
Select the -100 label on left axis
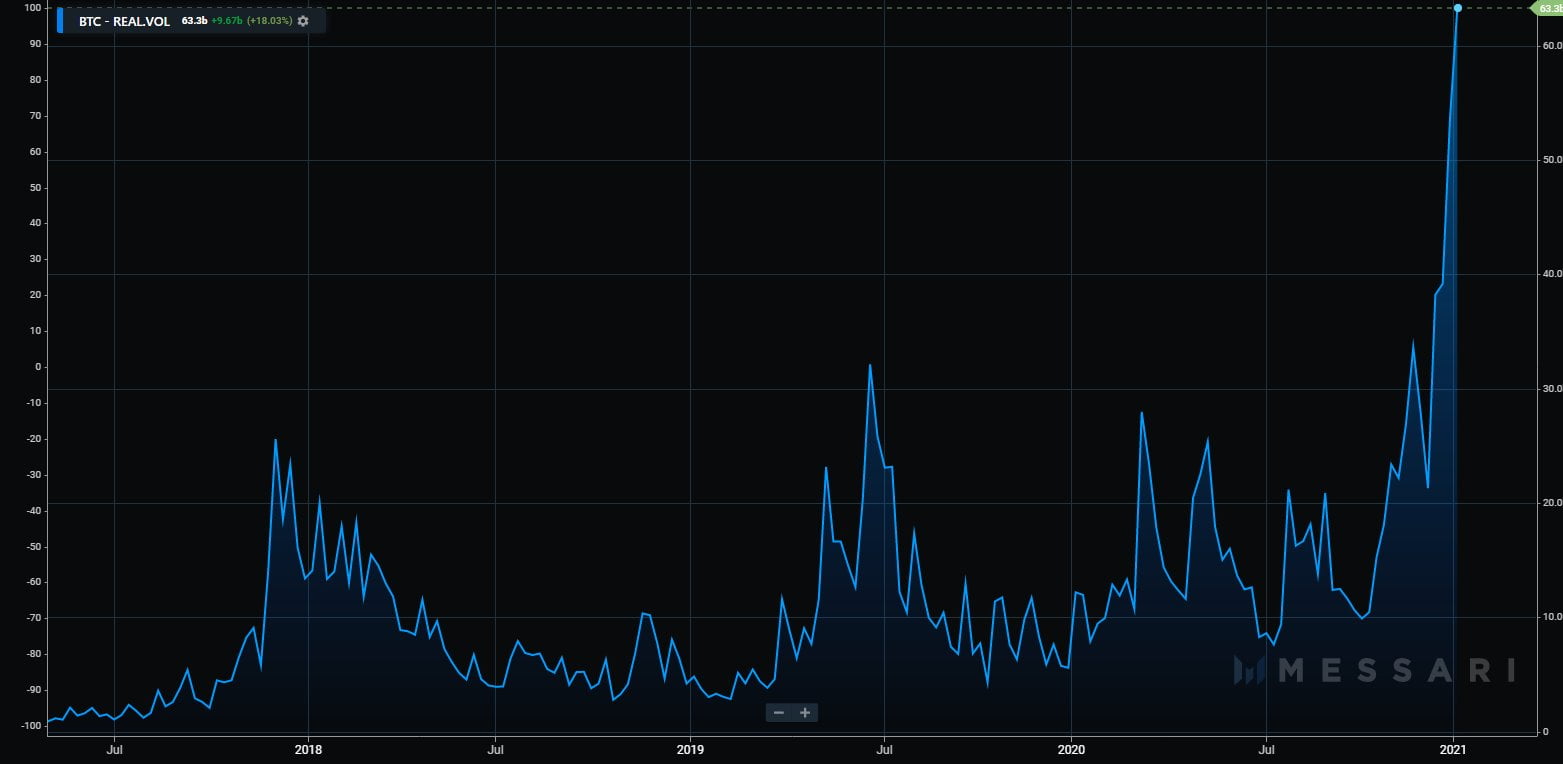point(32,725)
